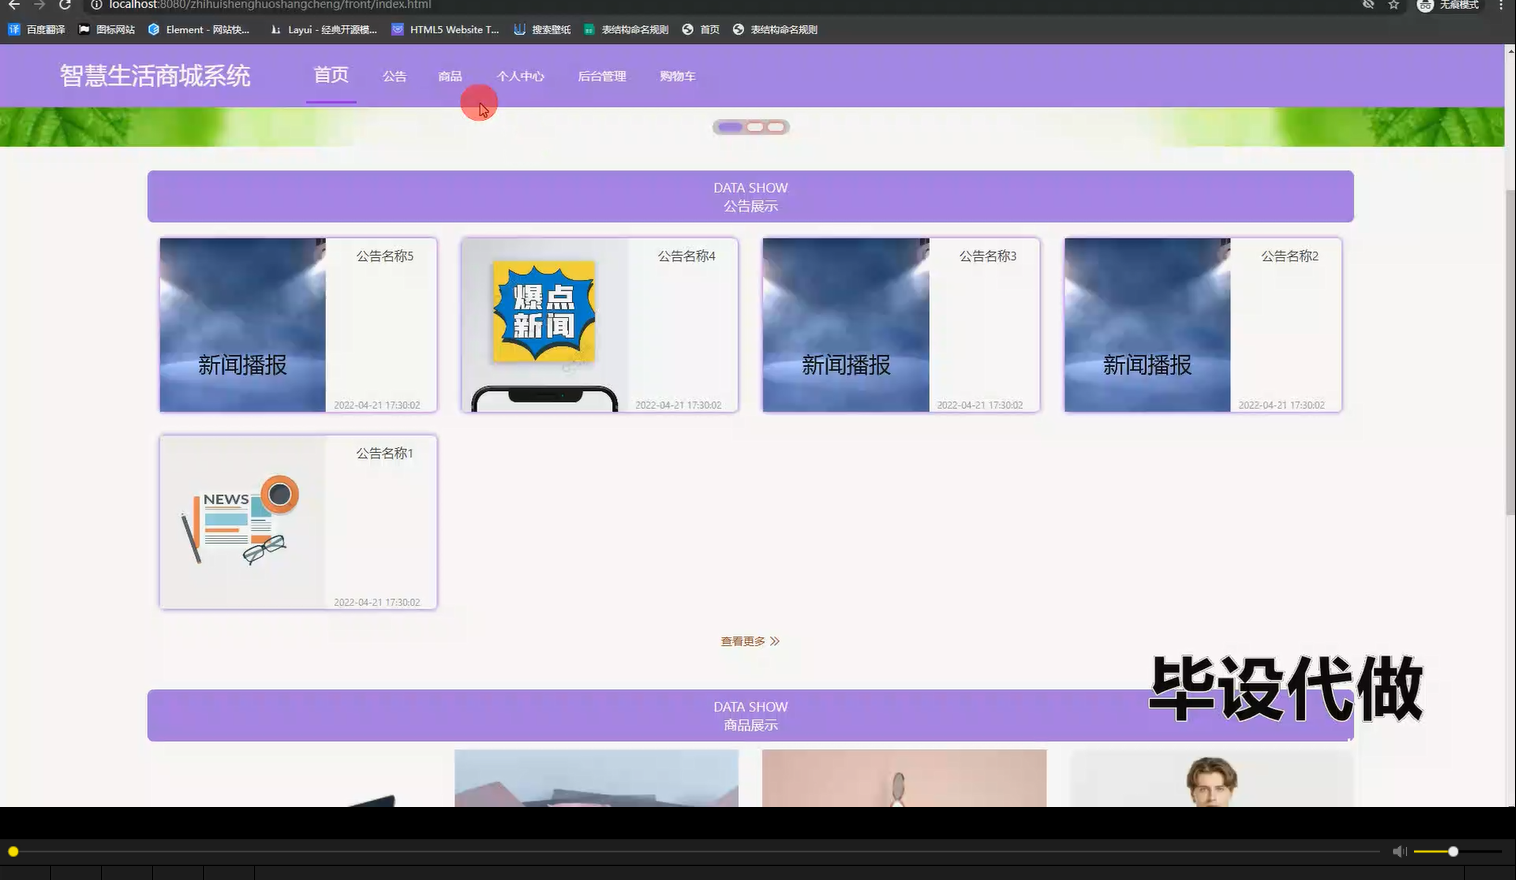The height and width of the screenshot is (880, 1516).
Task: Click the 智慧生活商城系统 site title
Action: tap(155, 76)
